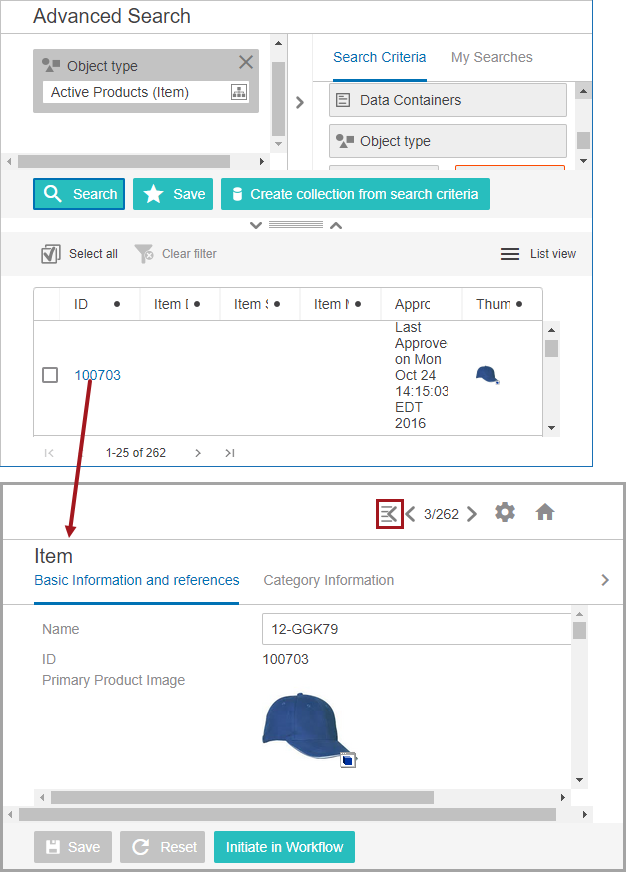Add the Data Containers criterion
The image size is (626, 872).
tap(448, 100)
